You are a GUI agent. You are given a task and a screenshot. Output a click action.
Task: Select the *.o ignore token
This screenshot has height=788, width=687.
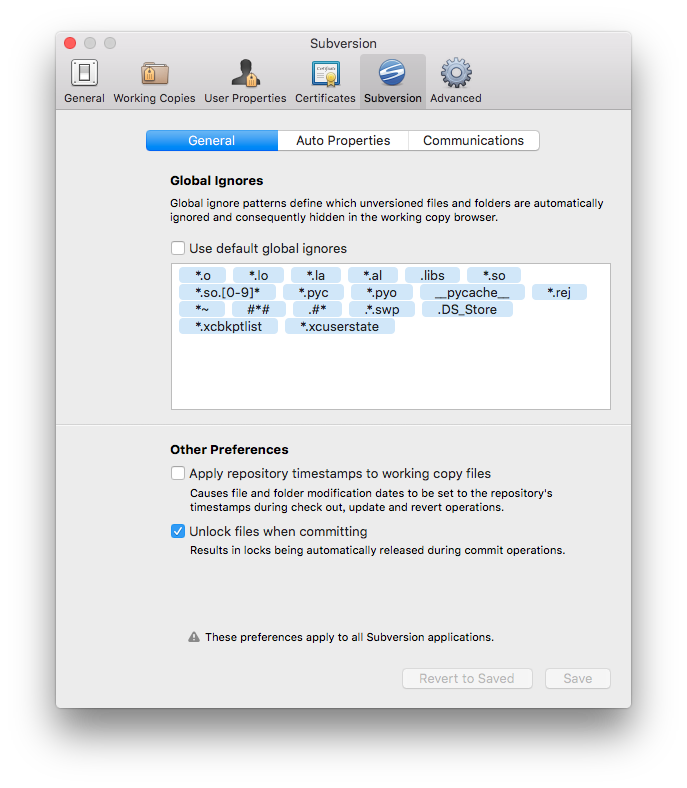pos(203,275)
